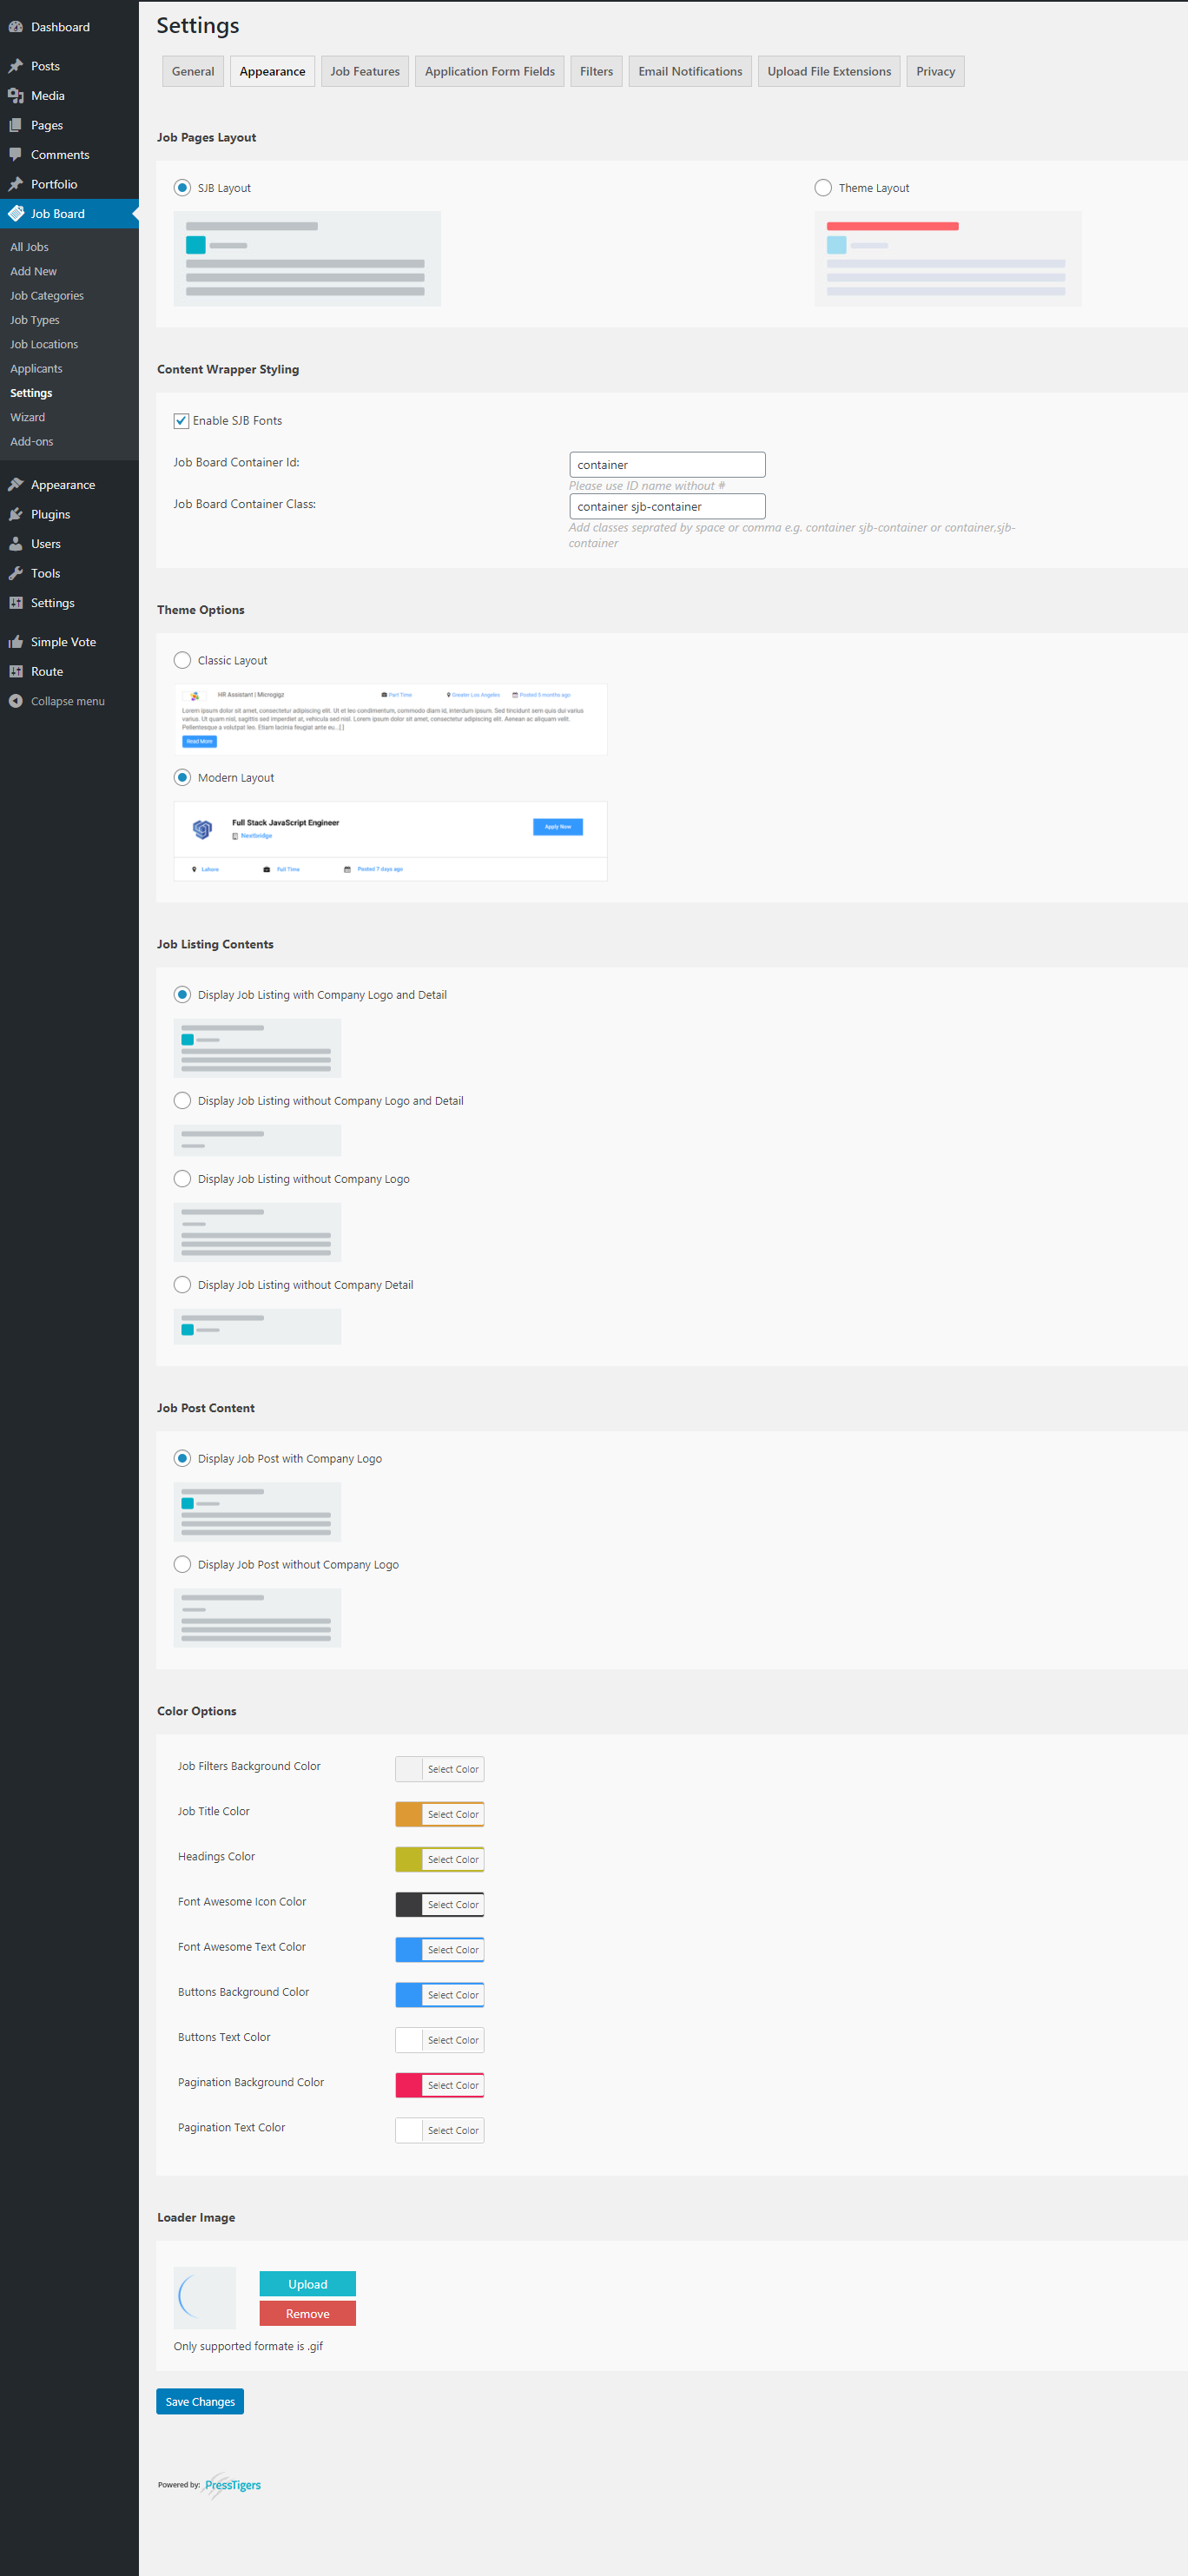Click the Save Changes button

point(200,2401)
